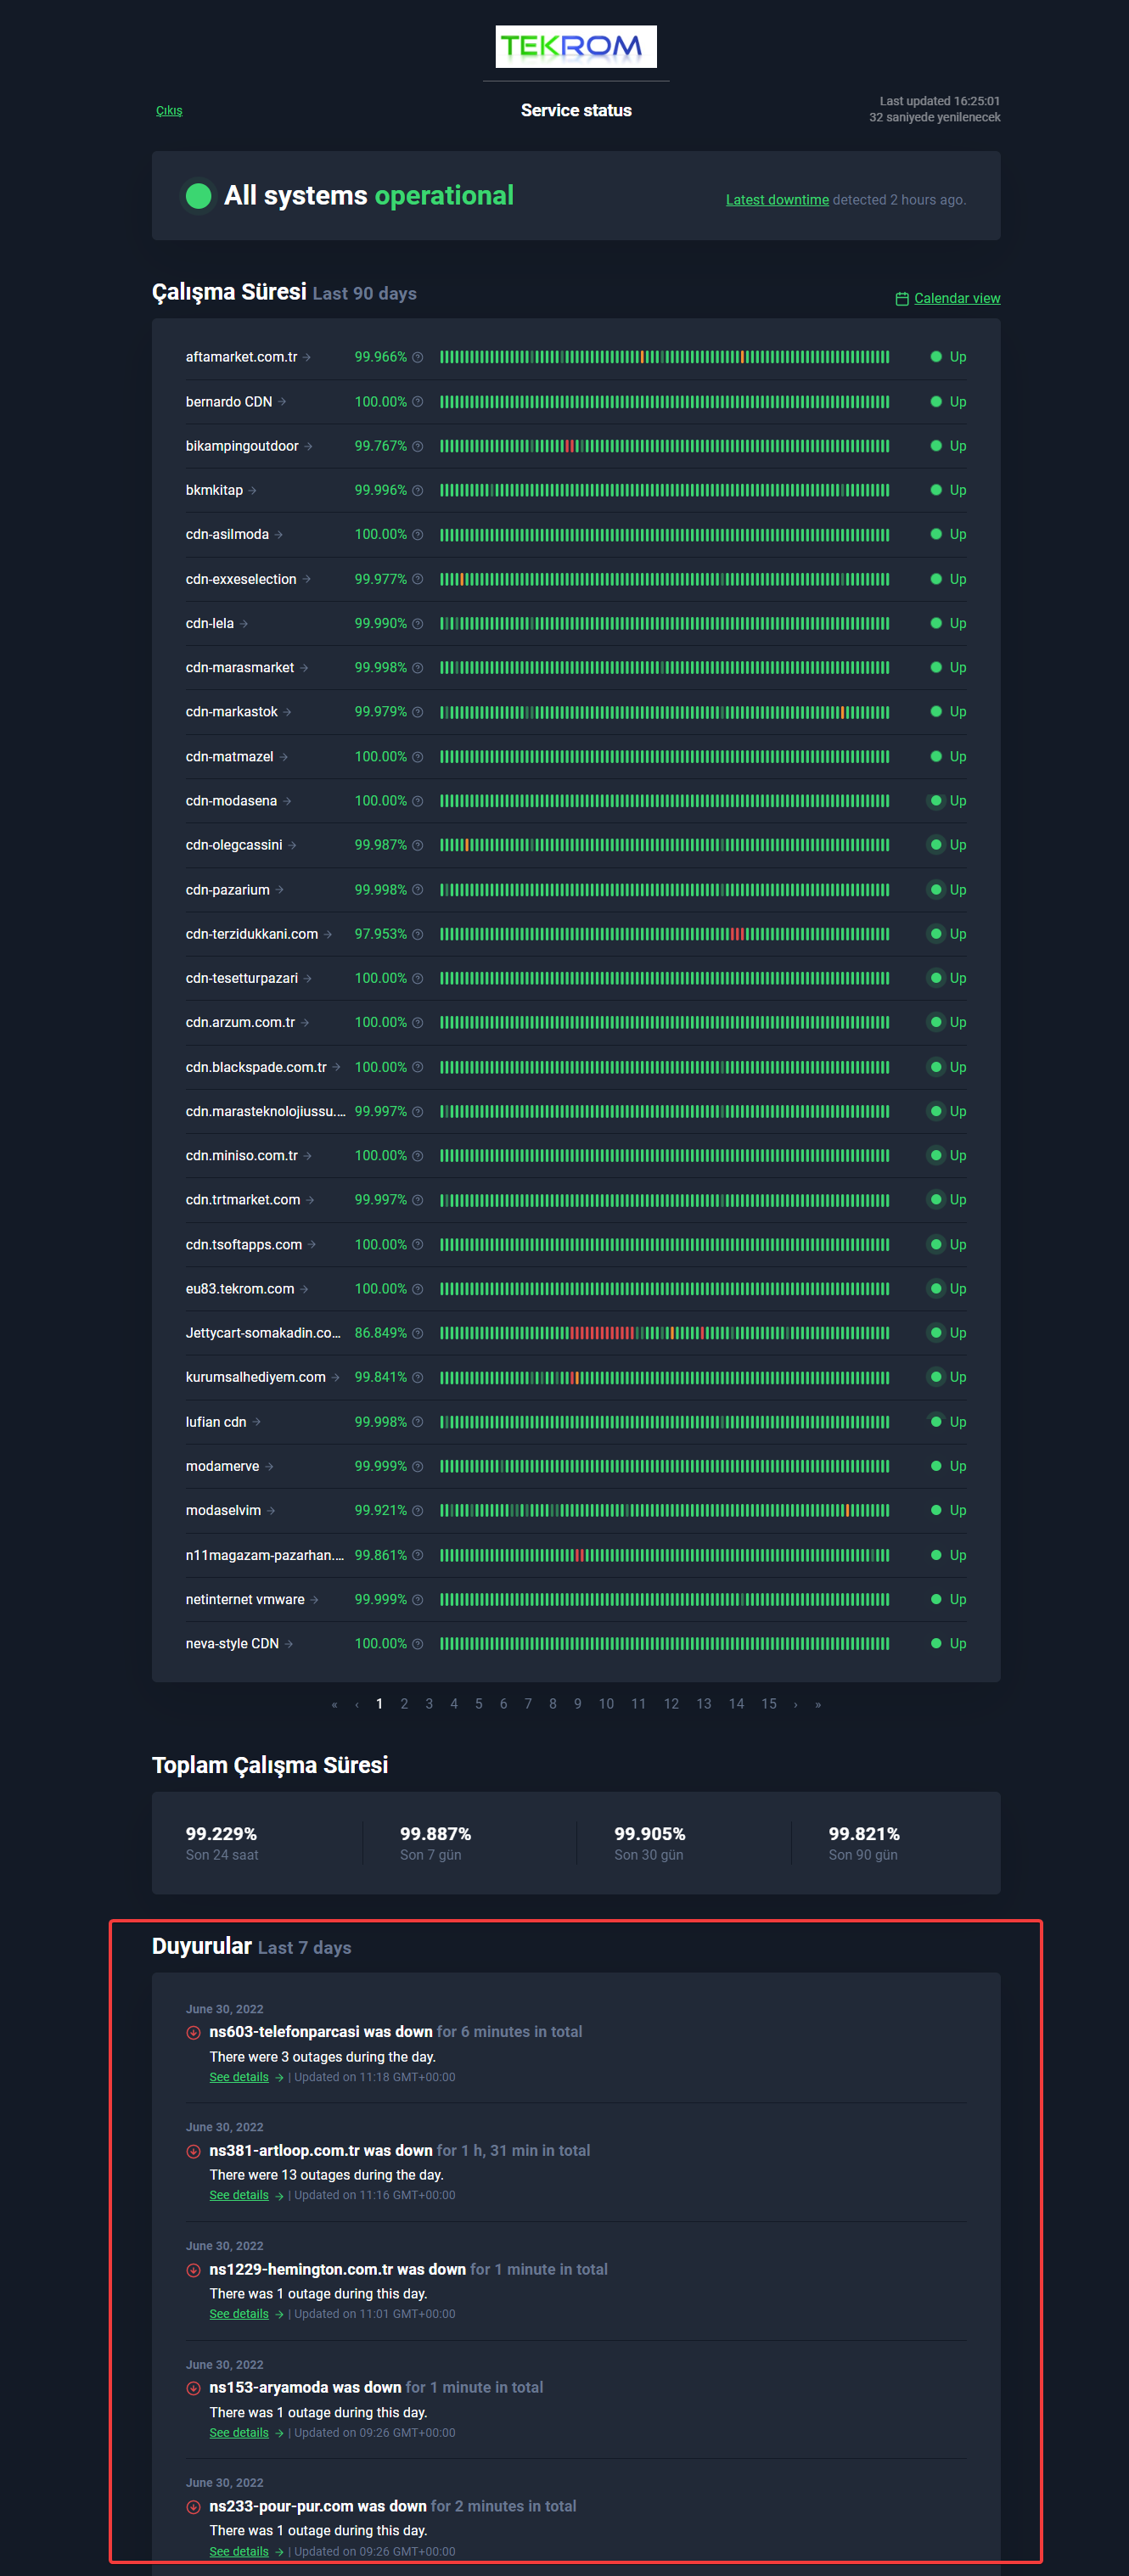Image resolution: width=1129 pixels, height=2576 pixels.
Task: Click the red downtime bars on the Jettycart-somakadin row
Action: point(602,1333)
